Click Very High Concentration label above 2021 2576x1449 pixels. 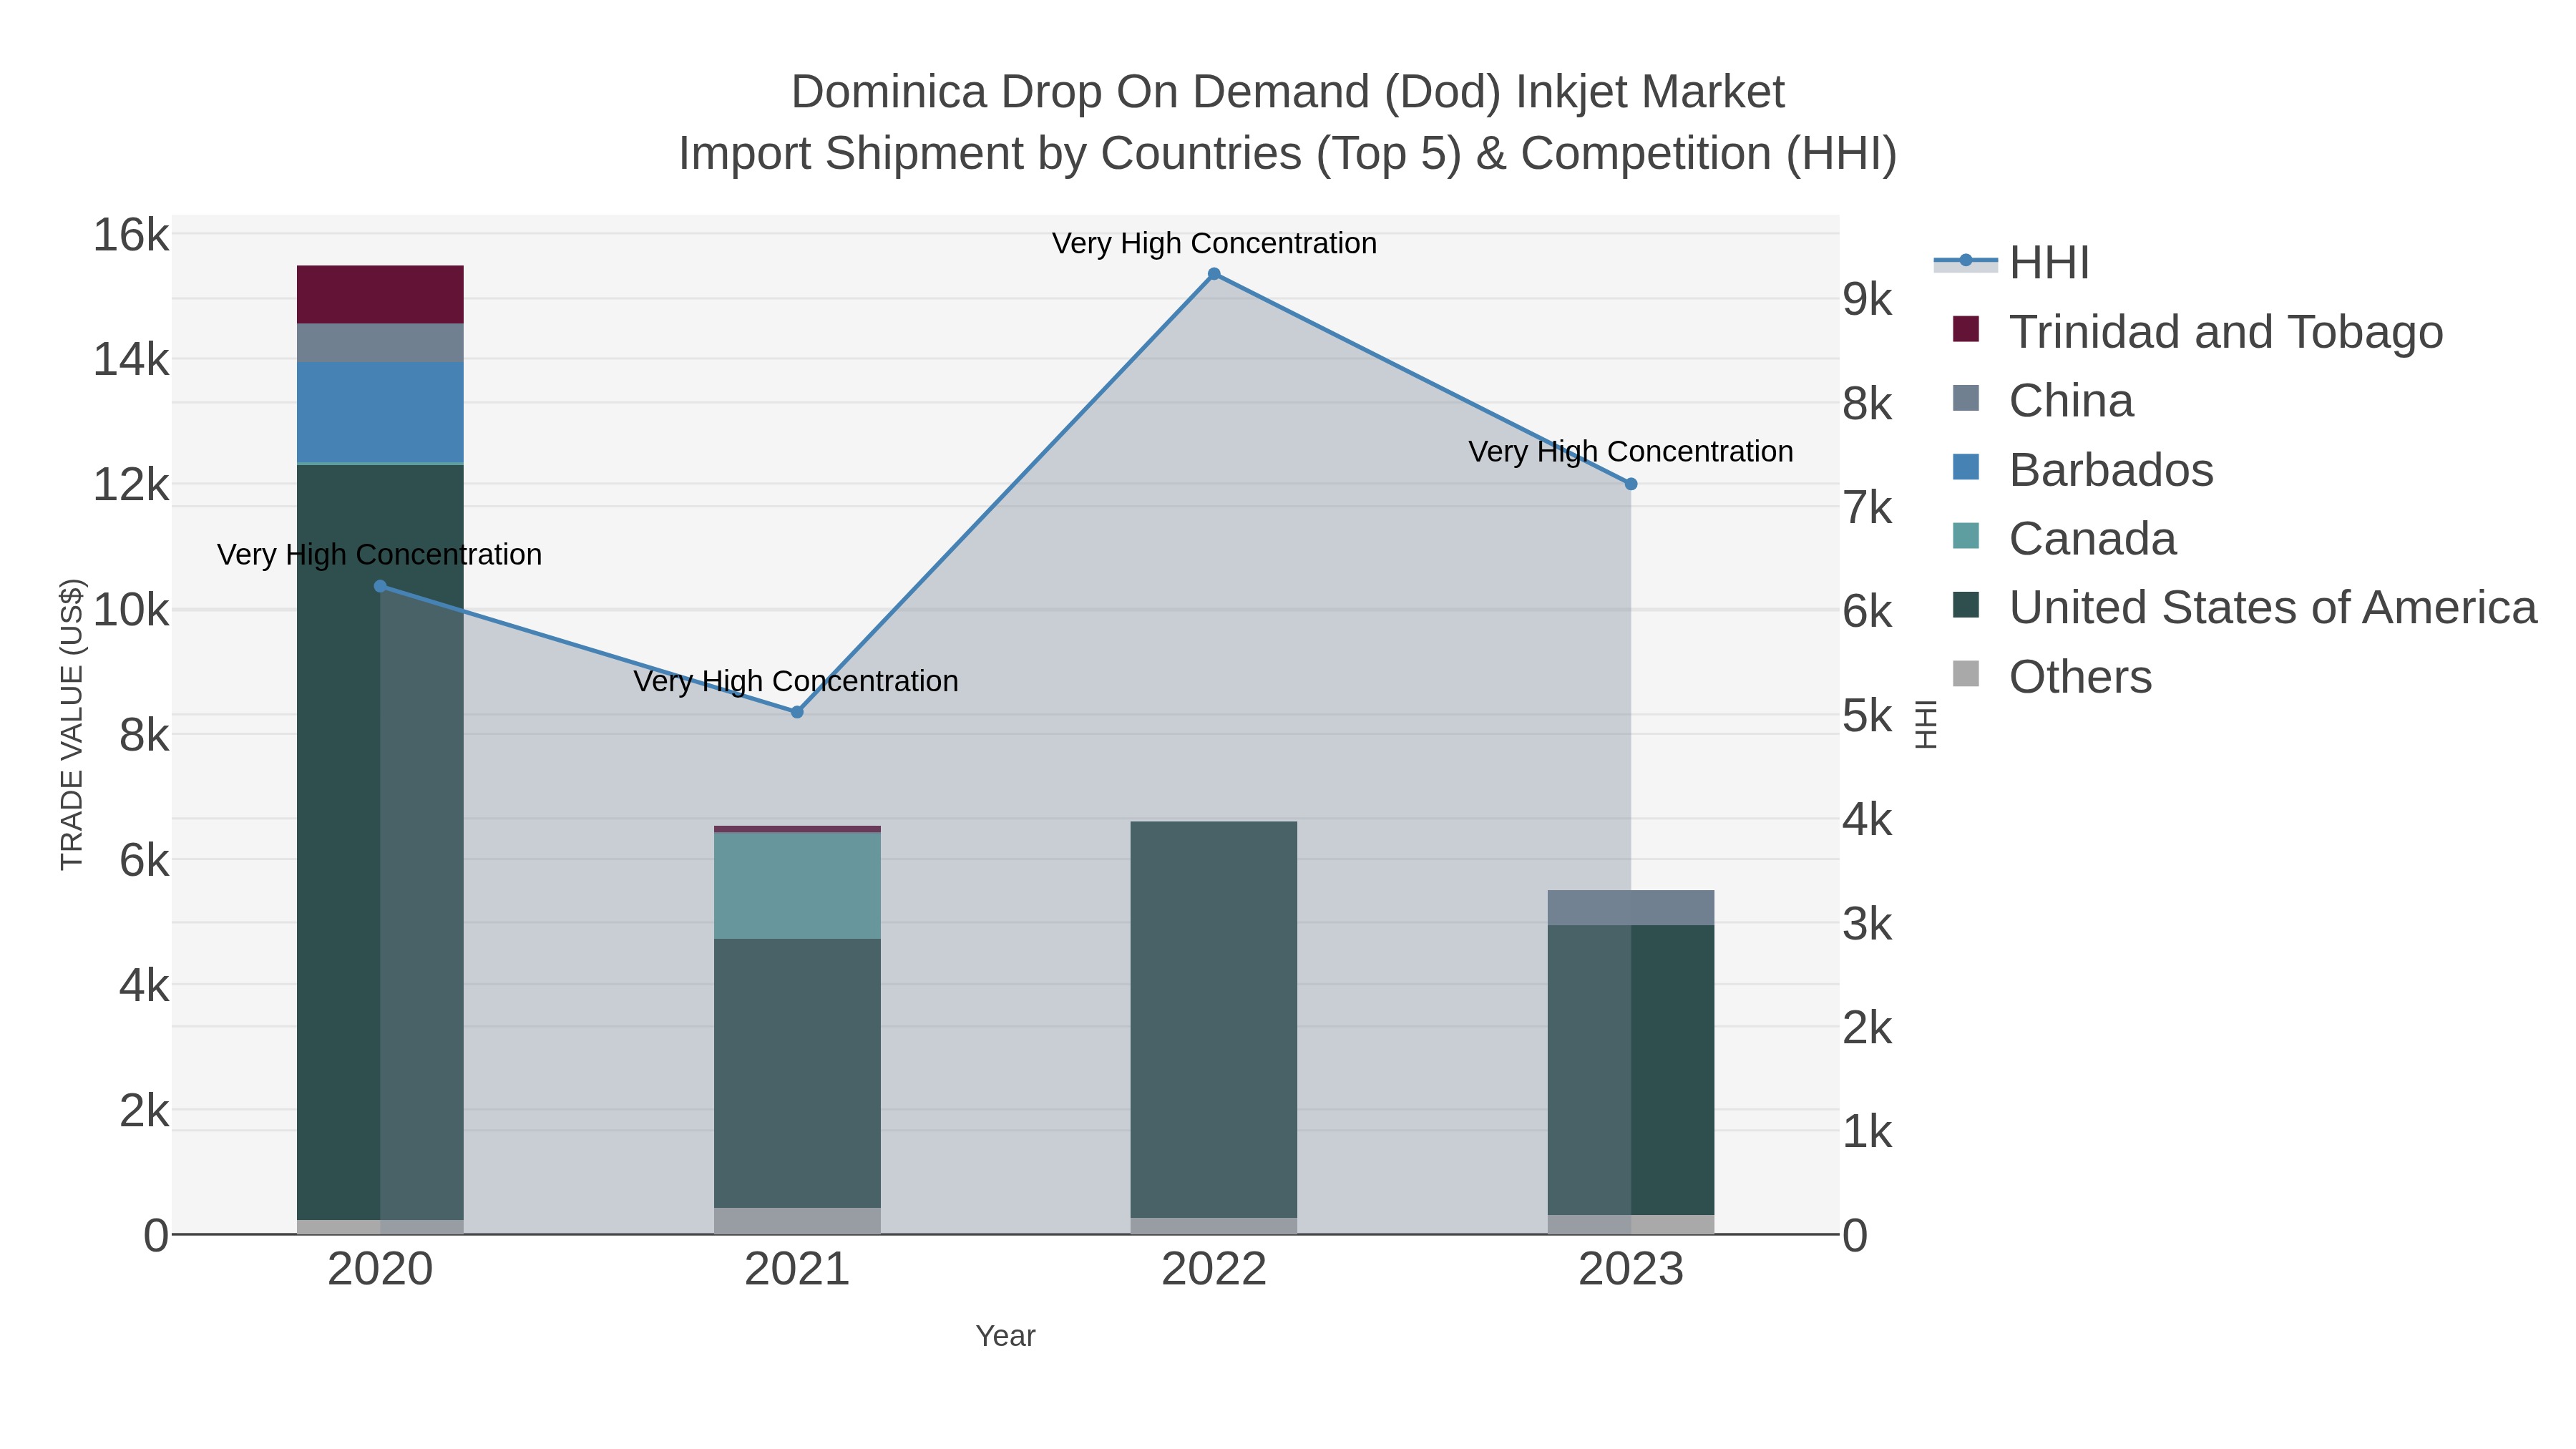pos(796,681)
